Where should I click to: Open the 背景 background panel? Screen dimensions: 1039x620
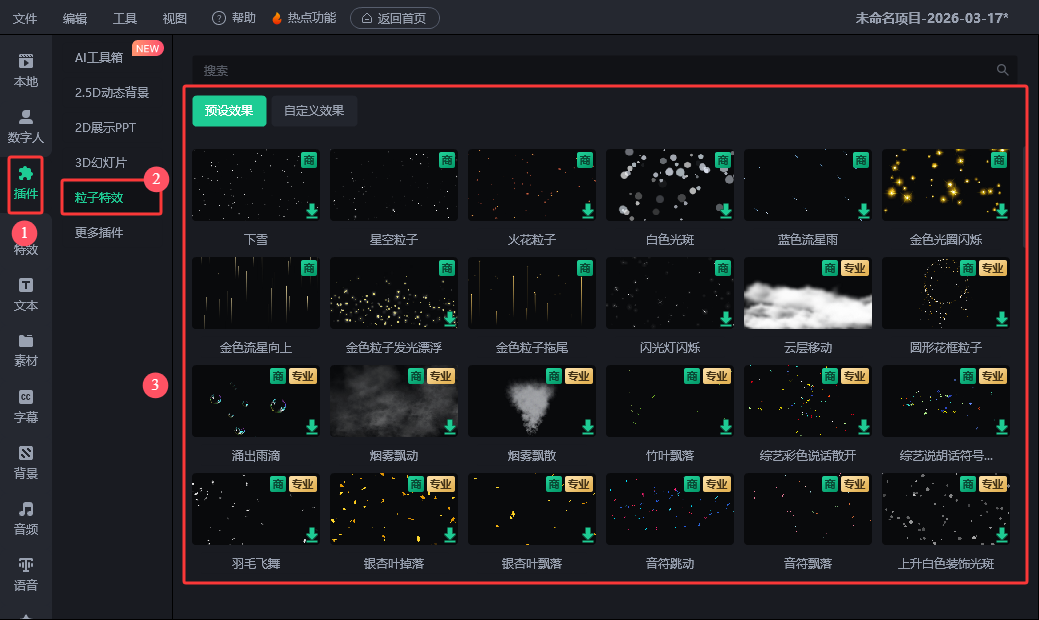click(x=26, y=462)
